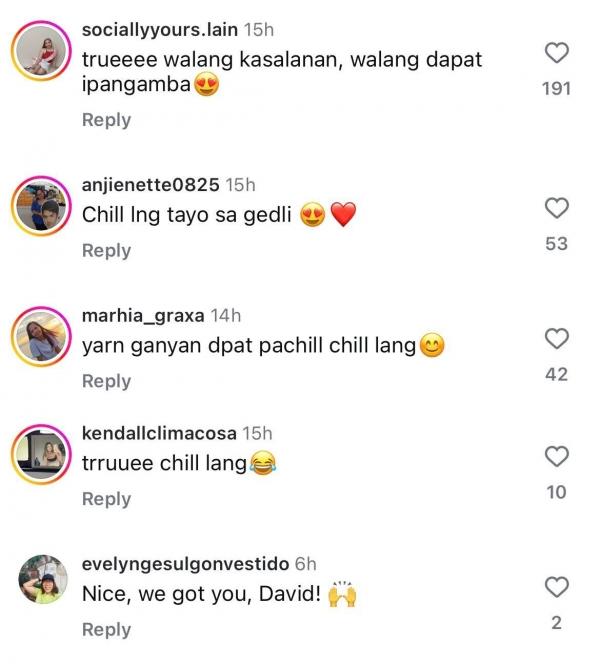Screen dimensions: 600x668
Task: View marhia_graxa profile photo story
Action: 41,337
